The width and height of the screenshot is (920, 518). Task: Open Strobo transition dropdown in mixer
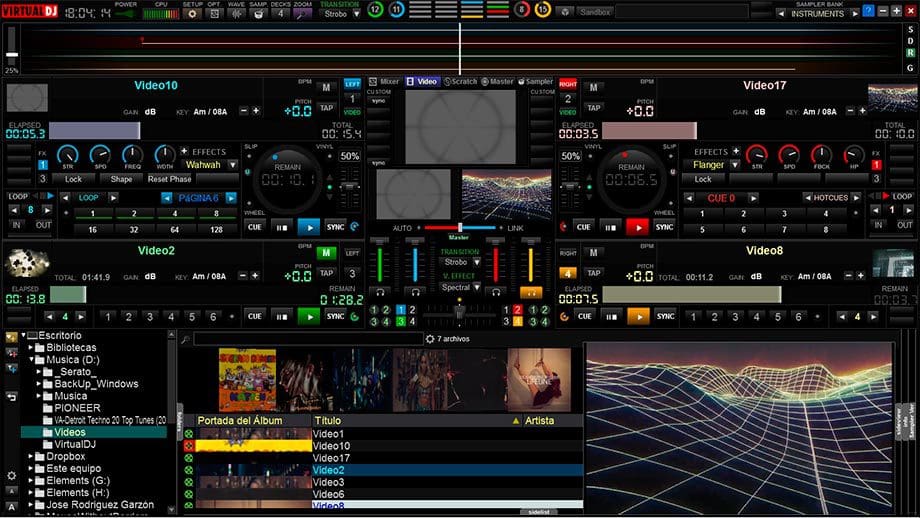477,262
